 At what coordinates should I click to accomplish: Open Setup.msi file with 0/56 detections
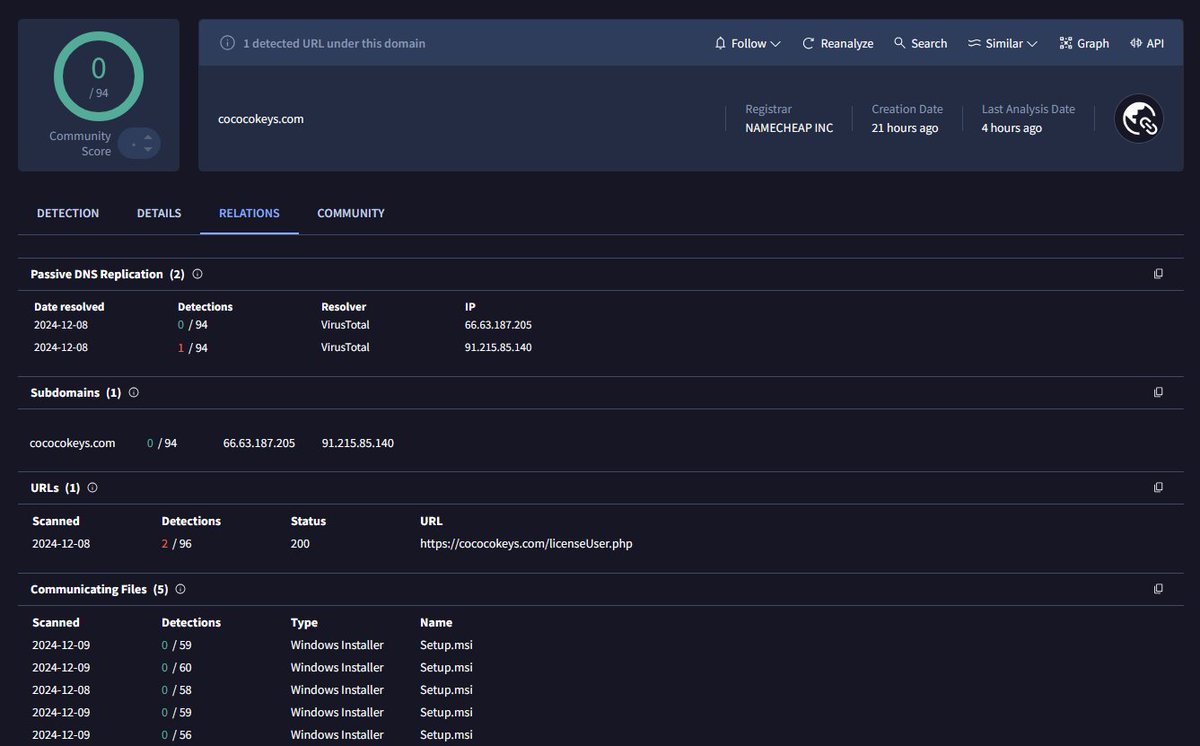click(446, 735)
